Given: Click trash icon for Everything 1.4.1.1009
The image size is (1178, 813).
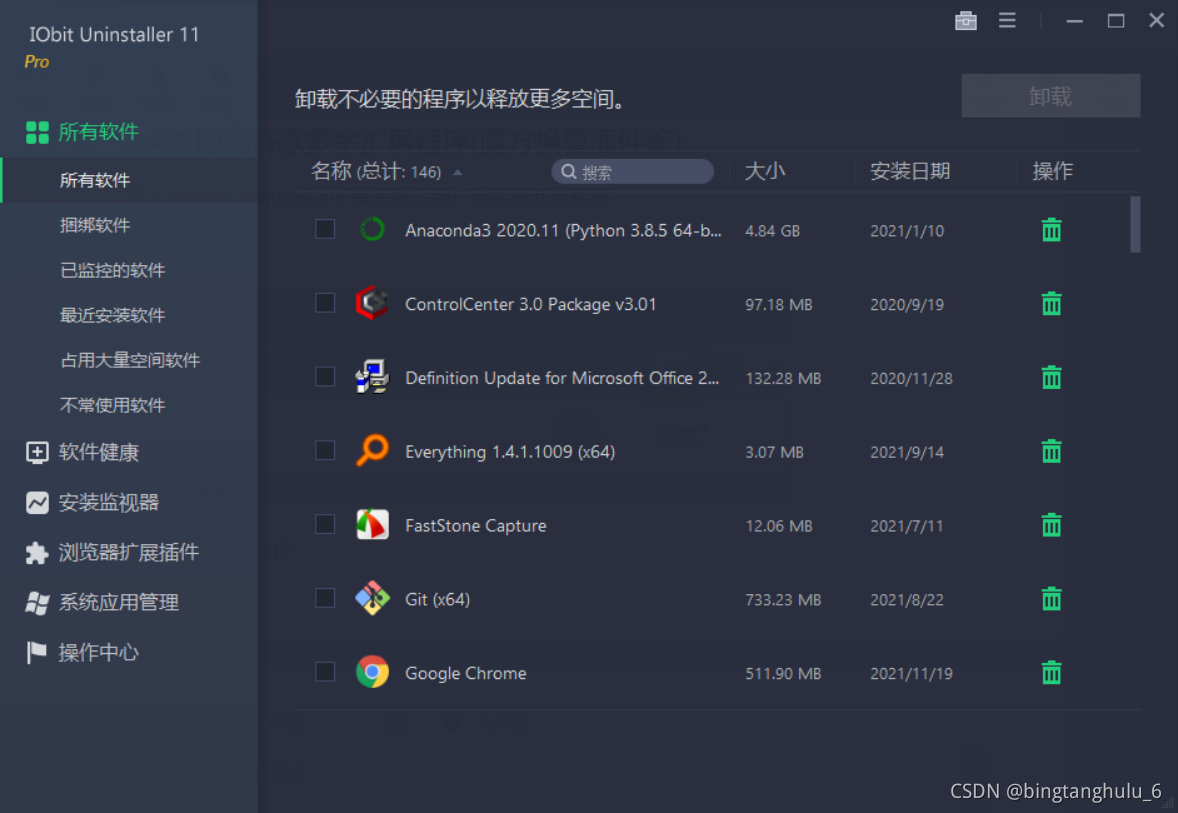Looking at the screenshot, I should (x=1051, y=451).
